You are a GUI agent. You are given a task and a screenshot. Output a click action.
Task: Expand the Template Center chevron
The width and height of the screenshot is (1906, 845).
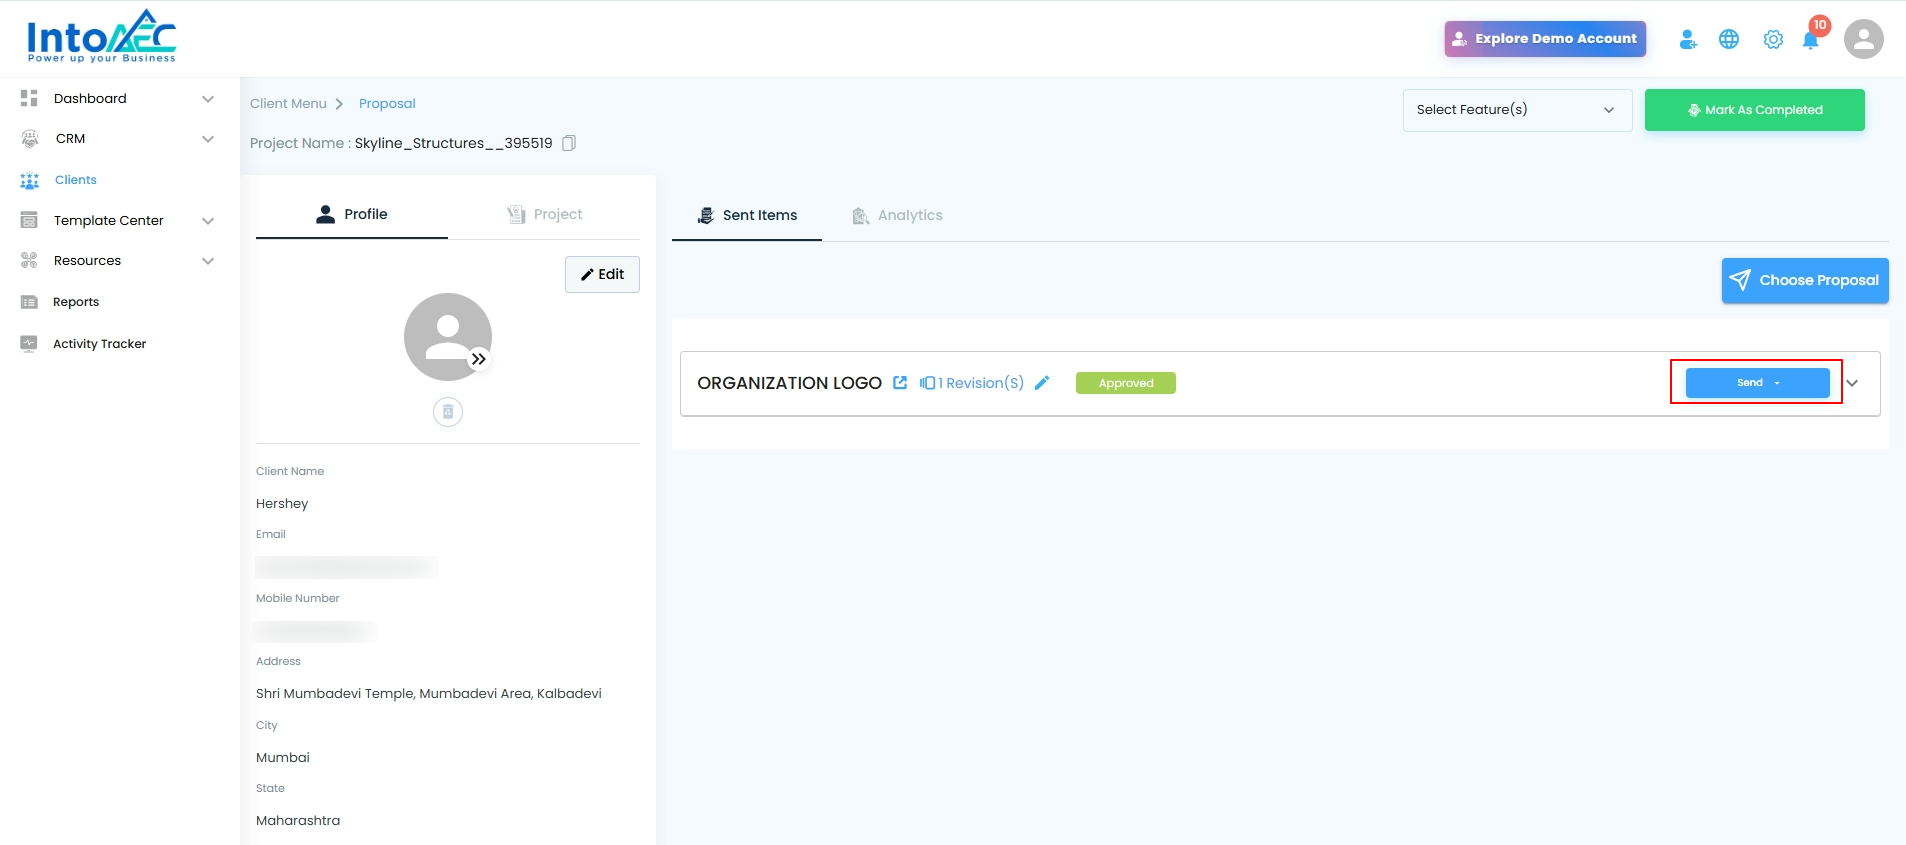[208, 221]
